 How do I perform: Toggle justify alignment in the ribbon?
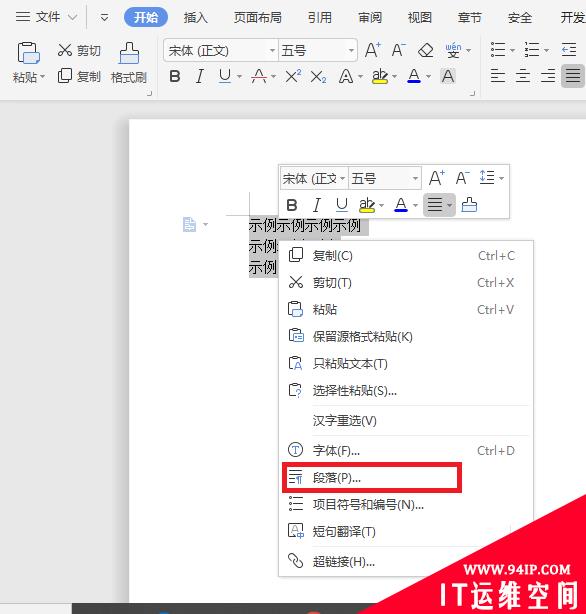pos(573,75)
